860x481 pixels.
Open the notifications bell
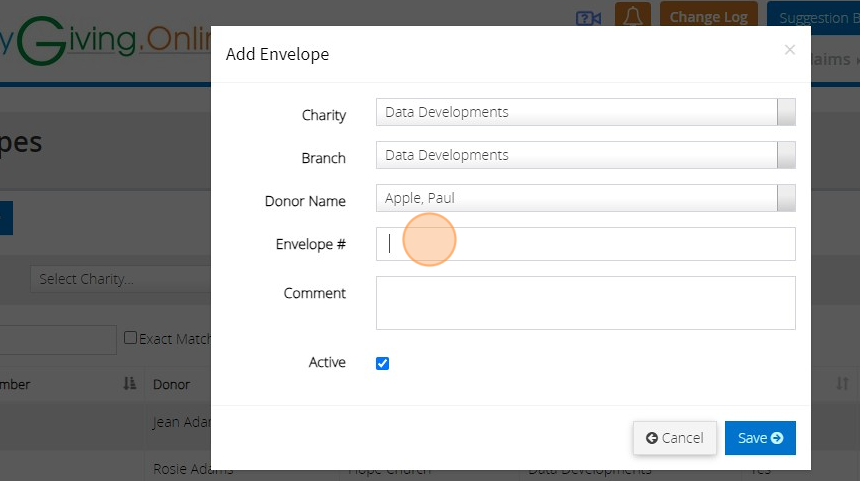(632, 17)
